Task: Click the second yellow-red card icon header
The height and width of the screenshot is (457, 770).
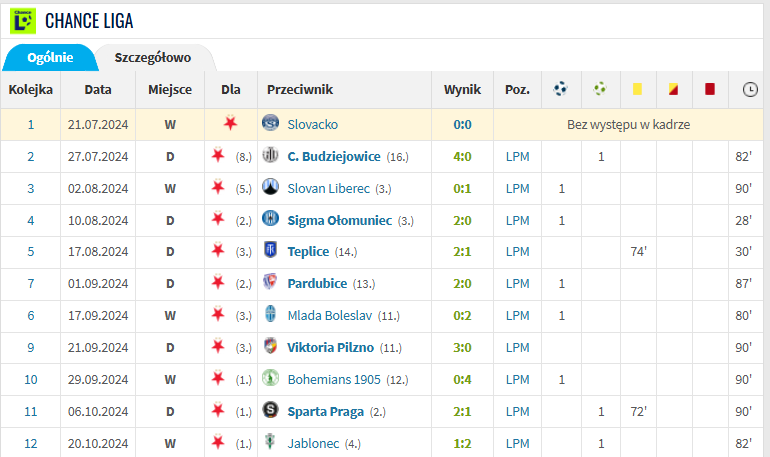Action: click(673, 89)
